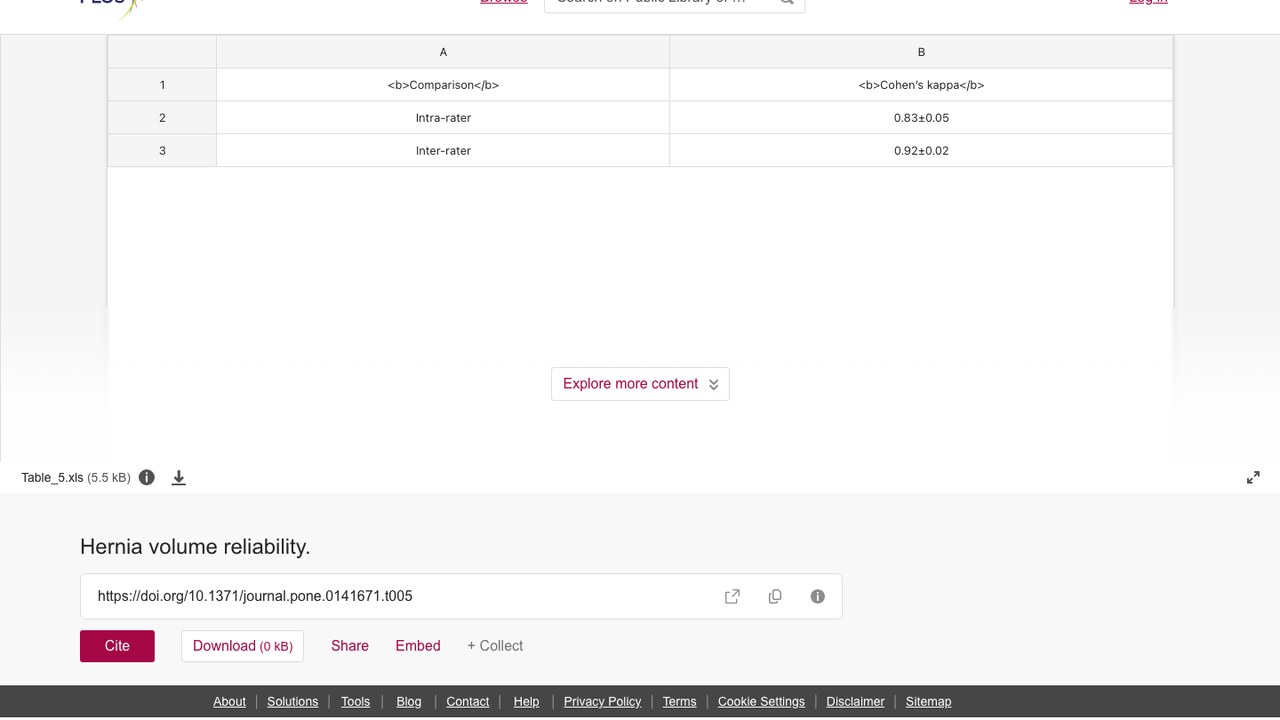
Task: Select cell with value 0.92±0.02
Action: (921, 151)
